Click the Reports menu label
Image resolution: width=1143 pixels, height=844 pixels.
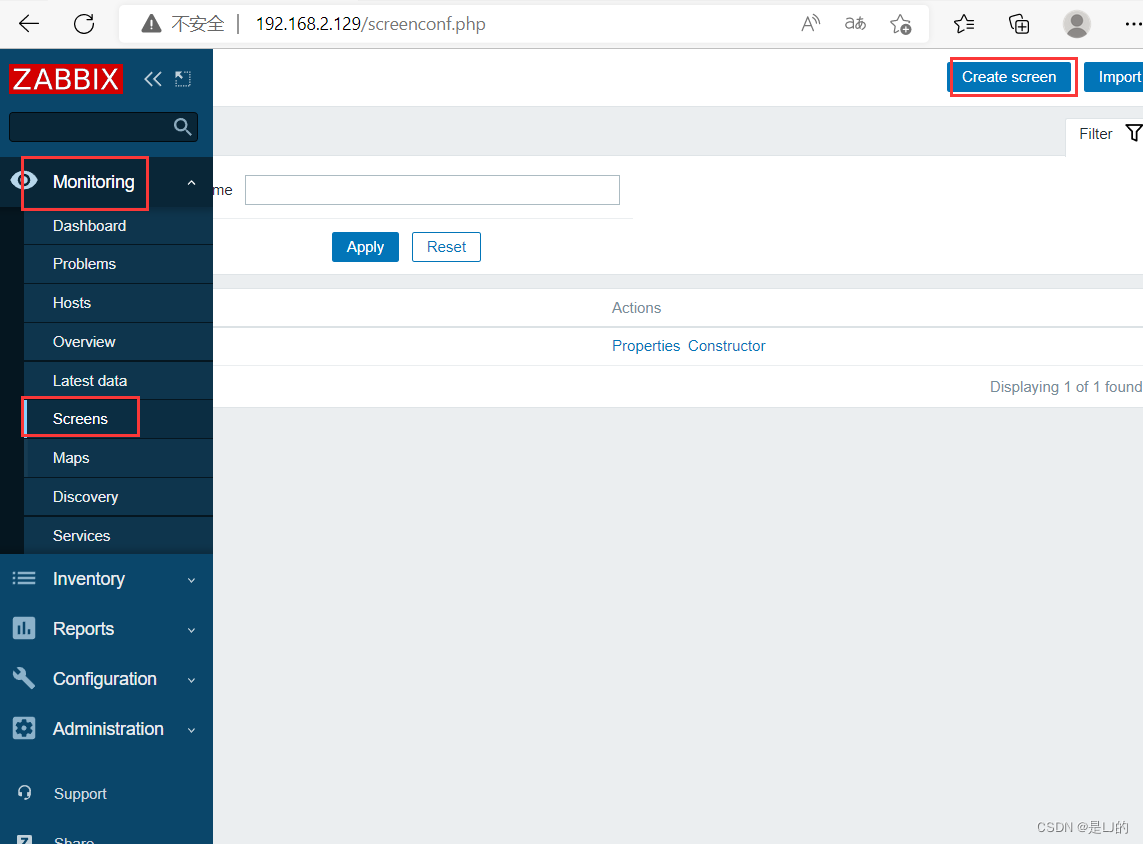pos(83,628)
